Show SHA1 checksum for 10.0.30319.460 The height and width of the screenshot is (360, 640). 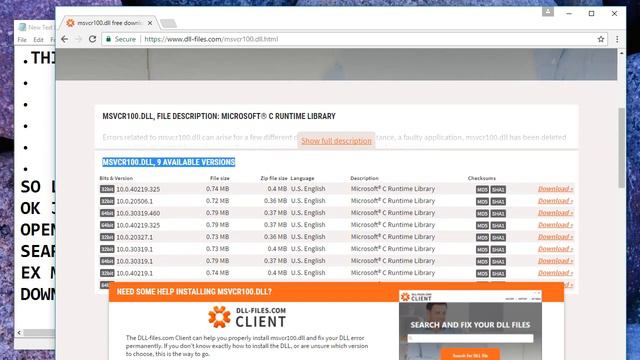[498, 213]
